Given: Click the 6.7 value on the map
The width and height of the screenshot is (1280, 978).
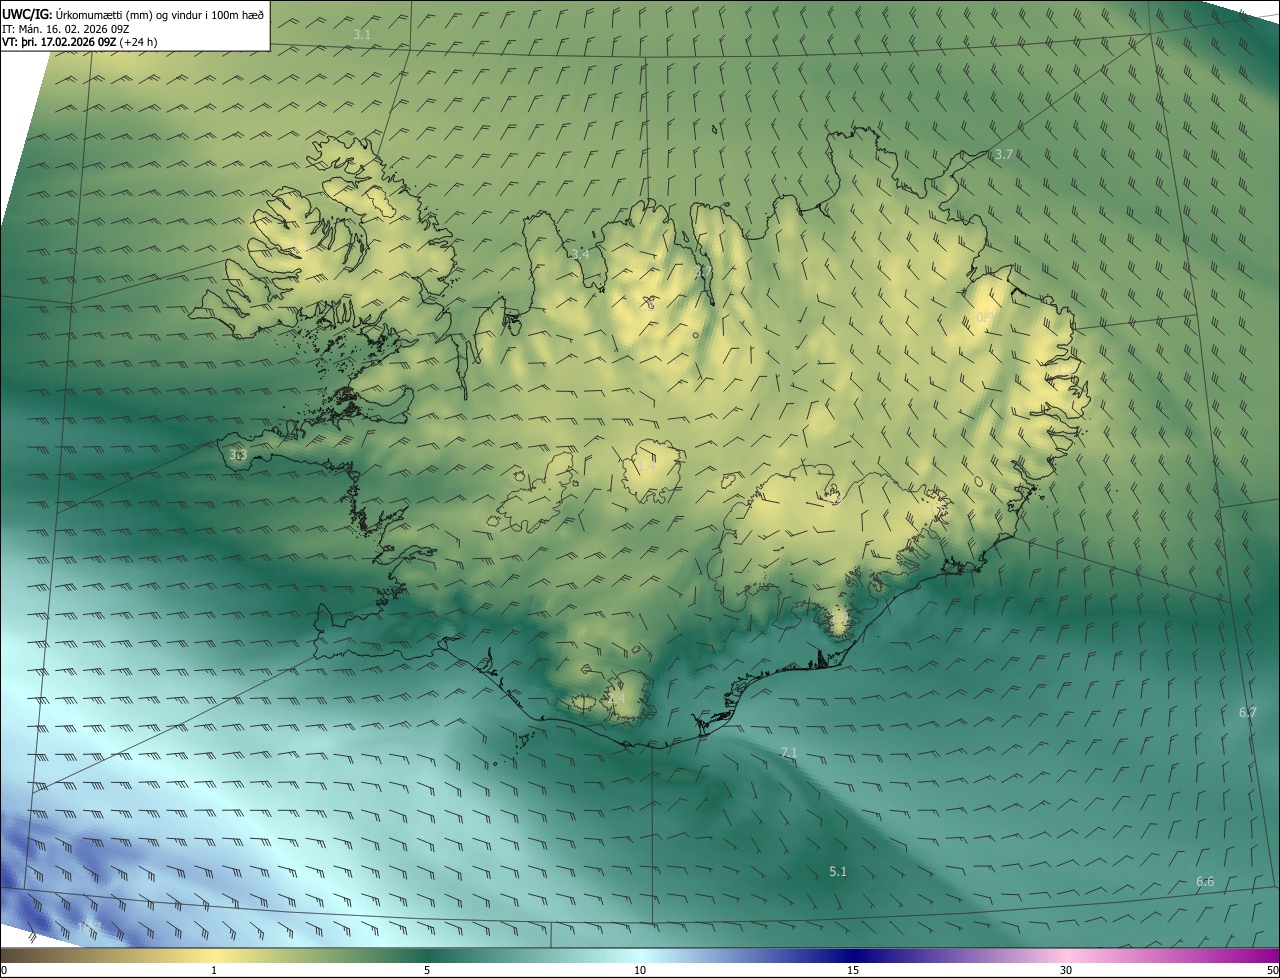Looking at the screenshot, I should click(x=1247, y=713).
